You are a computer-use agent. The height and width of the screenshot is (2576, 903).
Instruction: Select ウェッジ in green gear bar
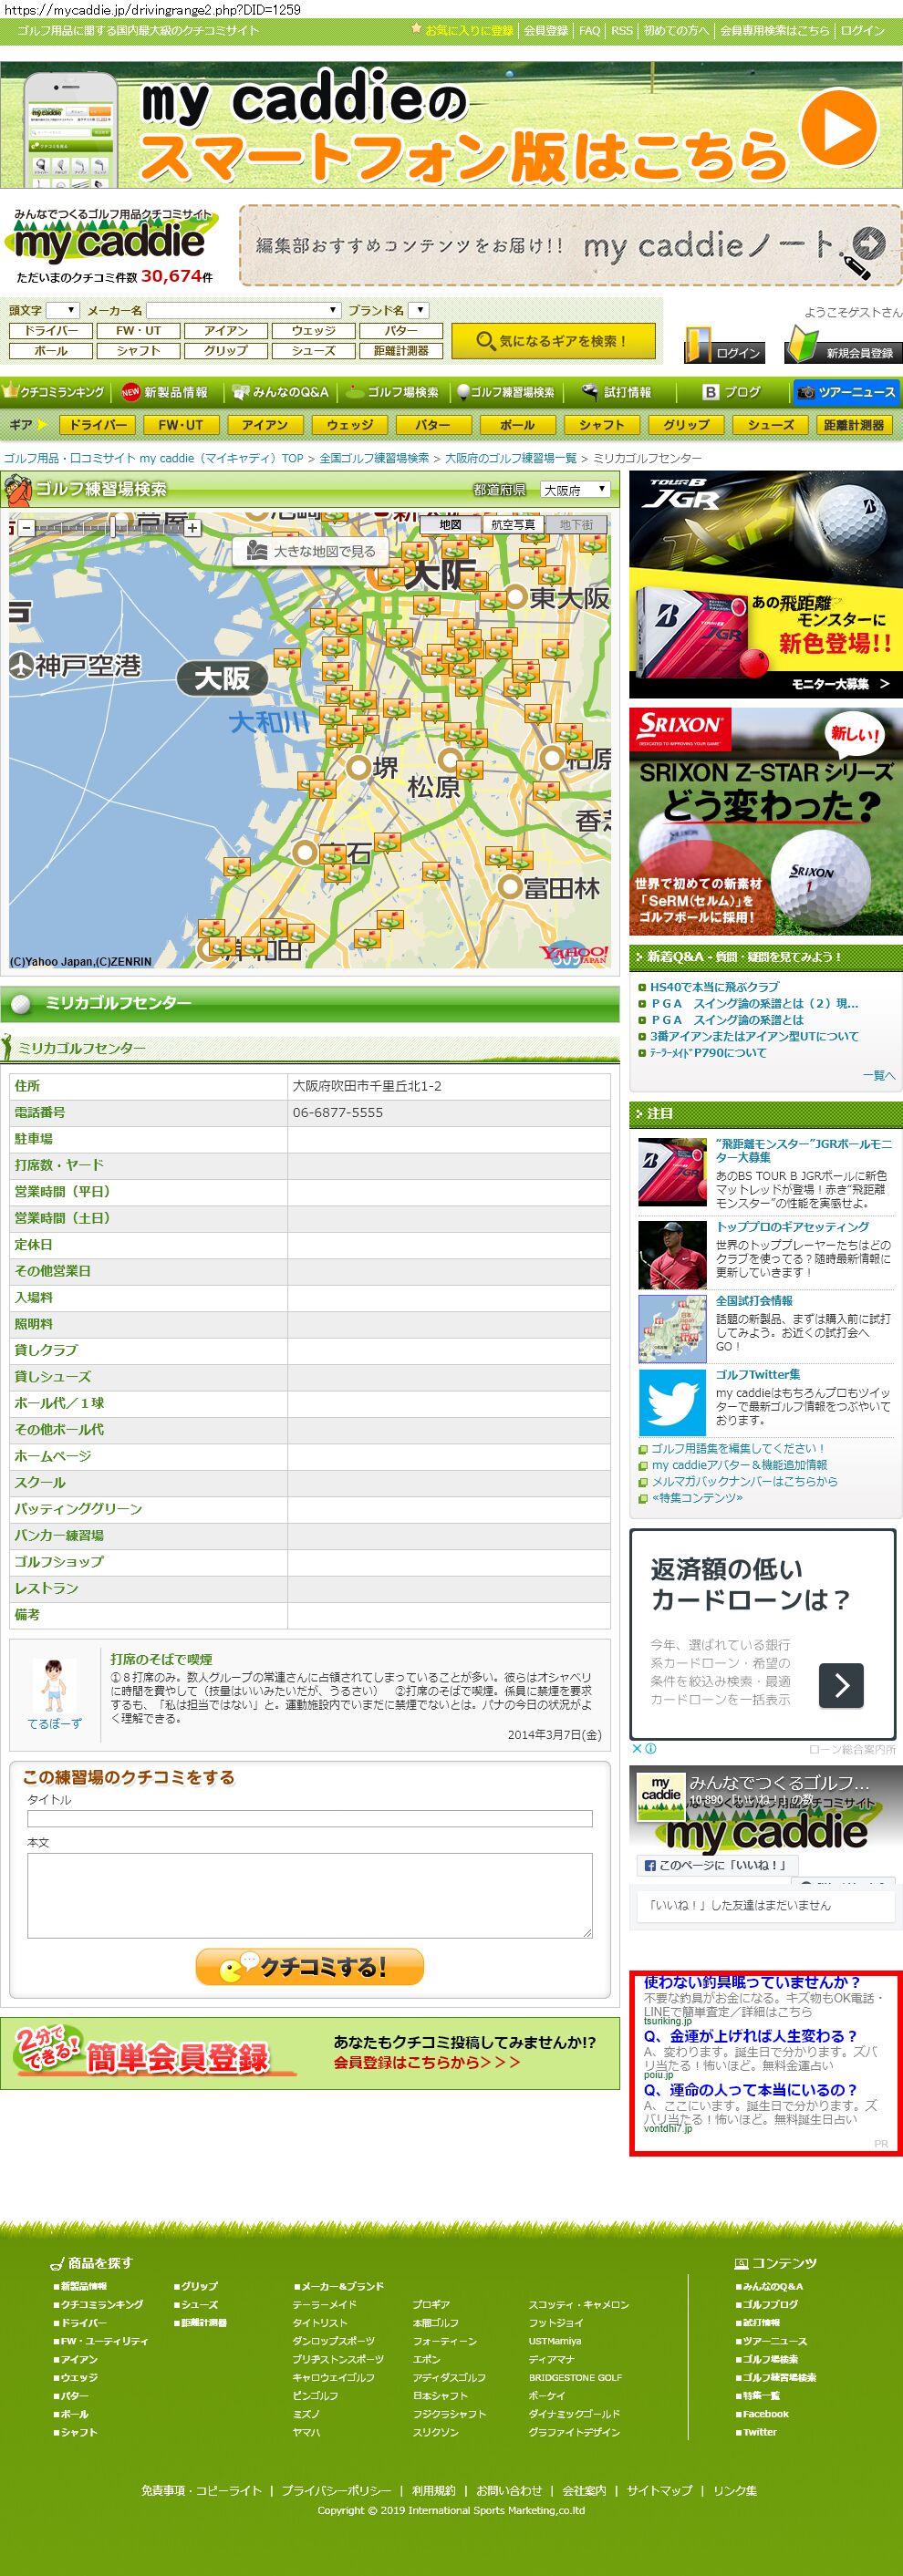point(349,425)
